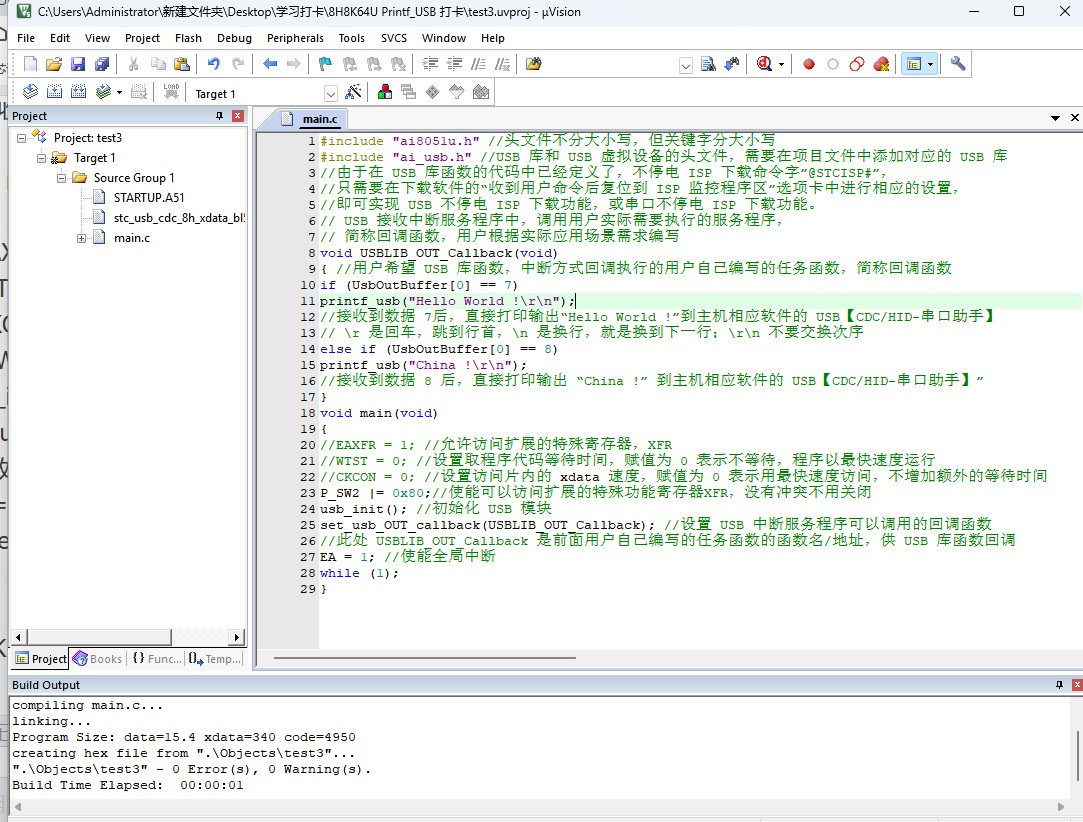
Task: Open the find text combo dropdown arrow
Action: pos(686,66)
